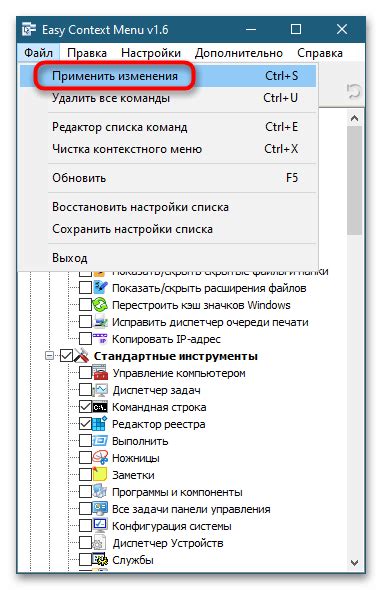Choose Обновить from File menu

tap(168, 178)
